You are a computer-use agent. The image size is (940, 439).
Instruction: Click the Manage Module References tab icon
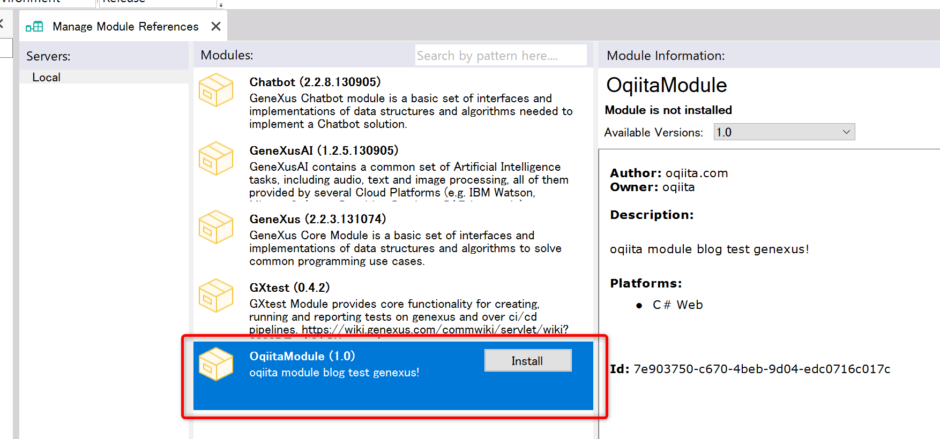(35, 27)
